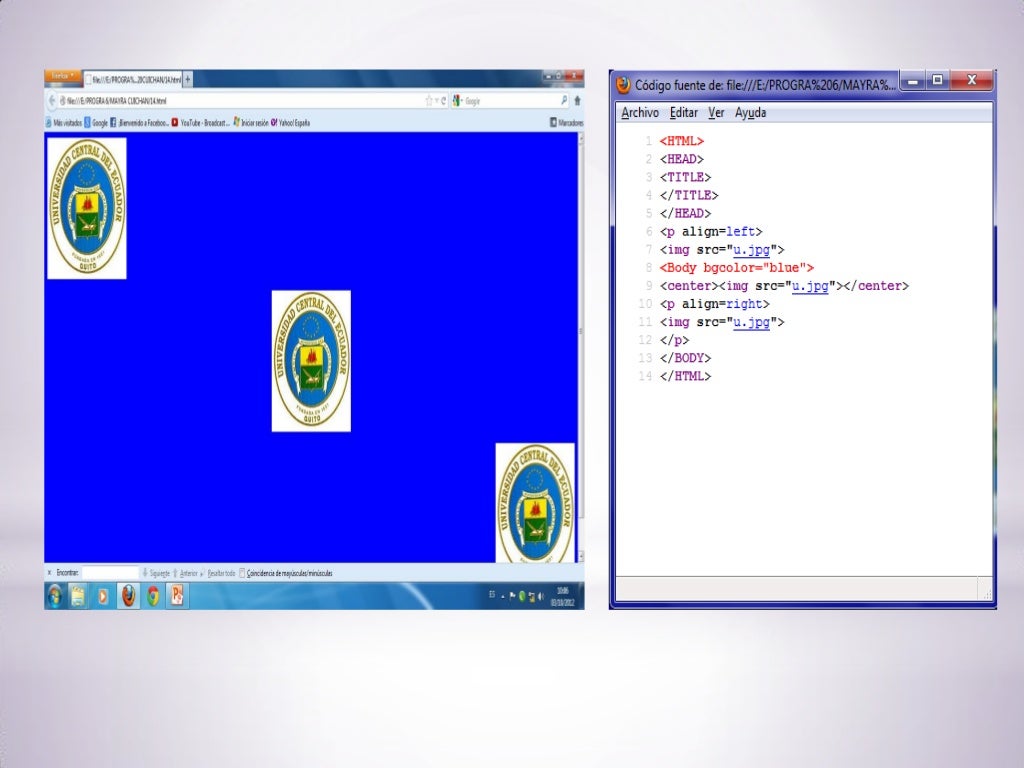This screenshot has width=1024, height=768.
Task: Toggle Coincidencia de mayúsculas/minúsculas checkbox
Action: 242,573
